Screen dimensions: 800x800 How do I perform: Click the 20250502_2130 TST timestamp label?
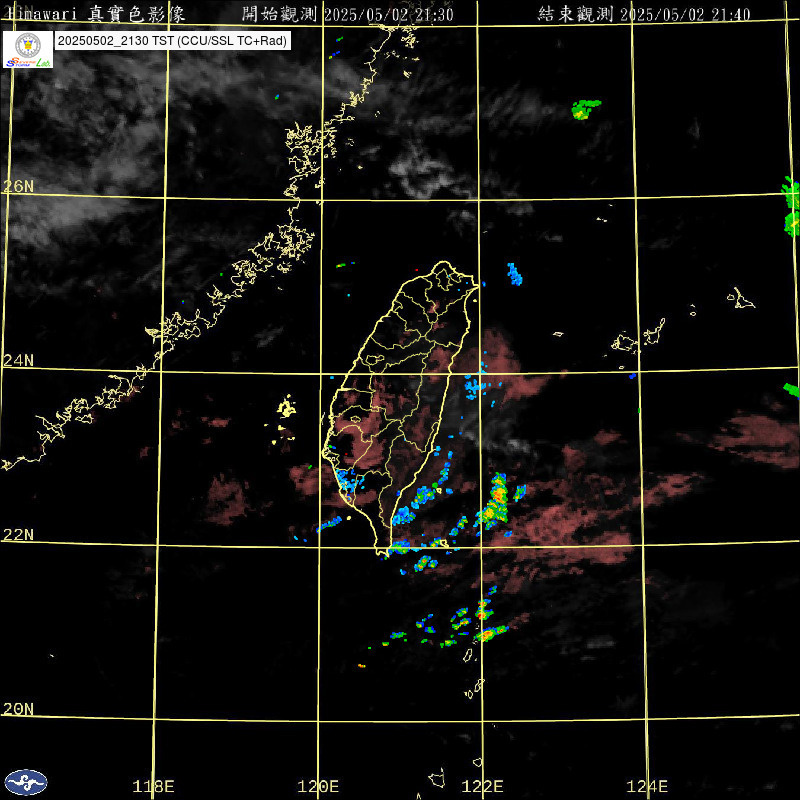[x=172, y=41]
